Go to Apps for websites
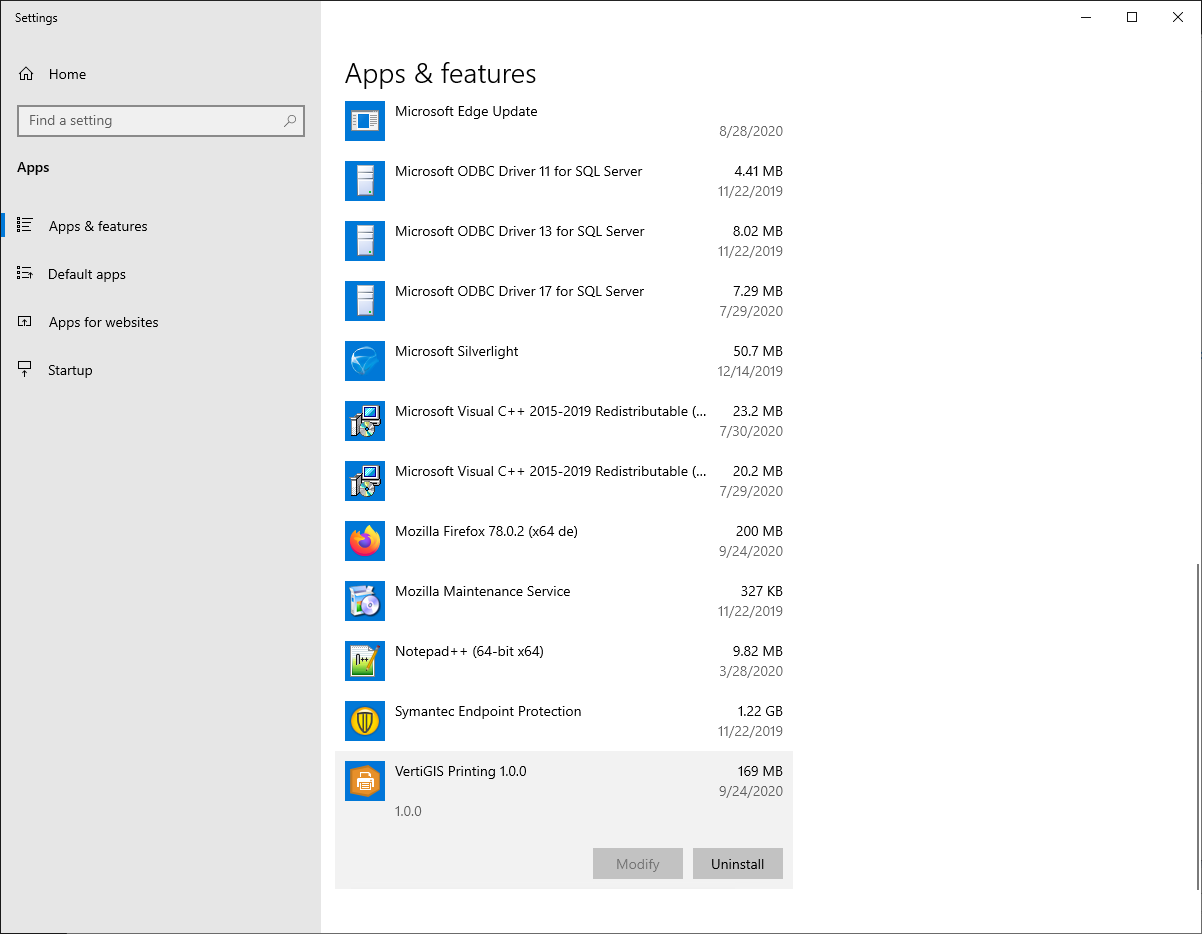The image size is (1202, 934). coord(103,322)
